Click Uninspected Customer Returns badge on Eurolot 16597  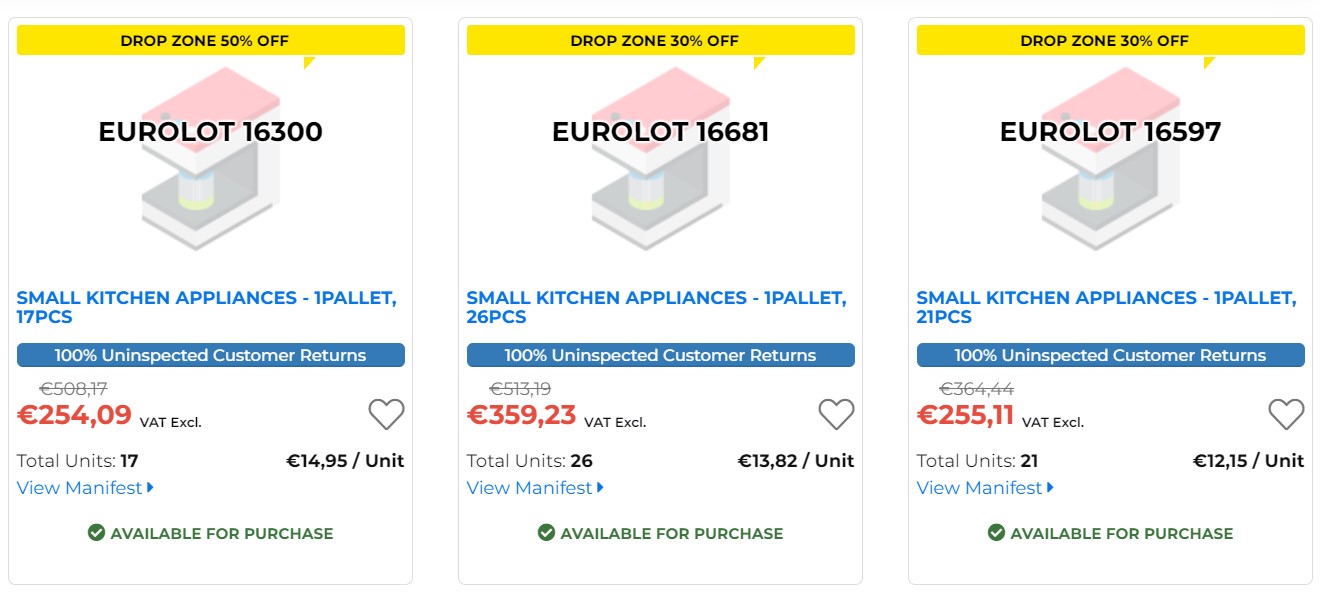[1110, 355]
